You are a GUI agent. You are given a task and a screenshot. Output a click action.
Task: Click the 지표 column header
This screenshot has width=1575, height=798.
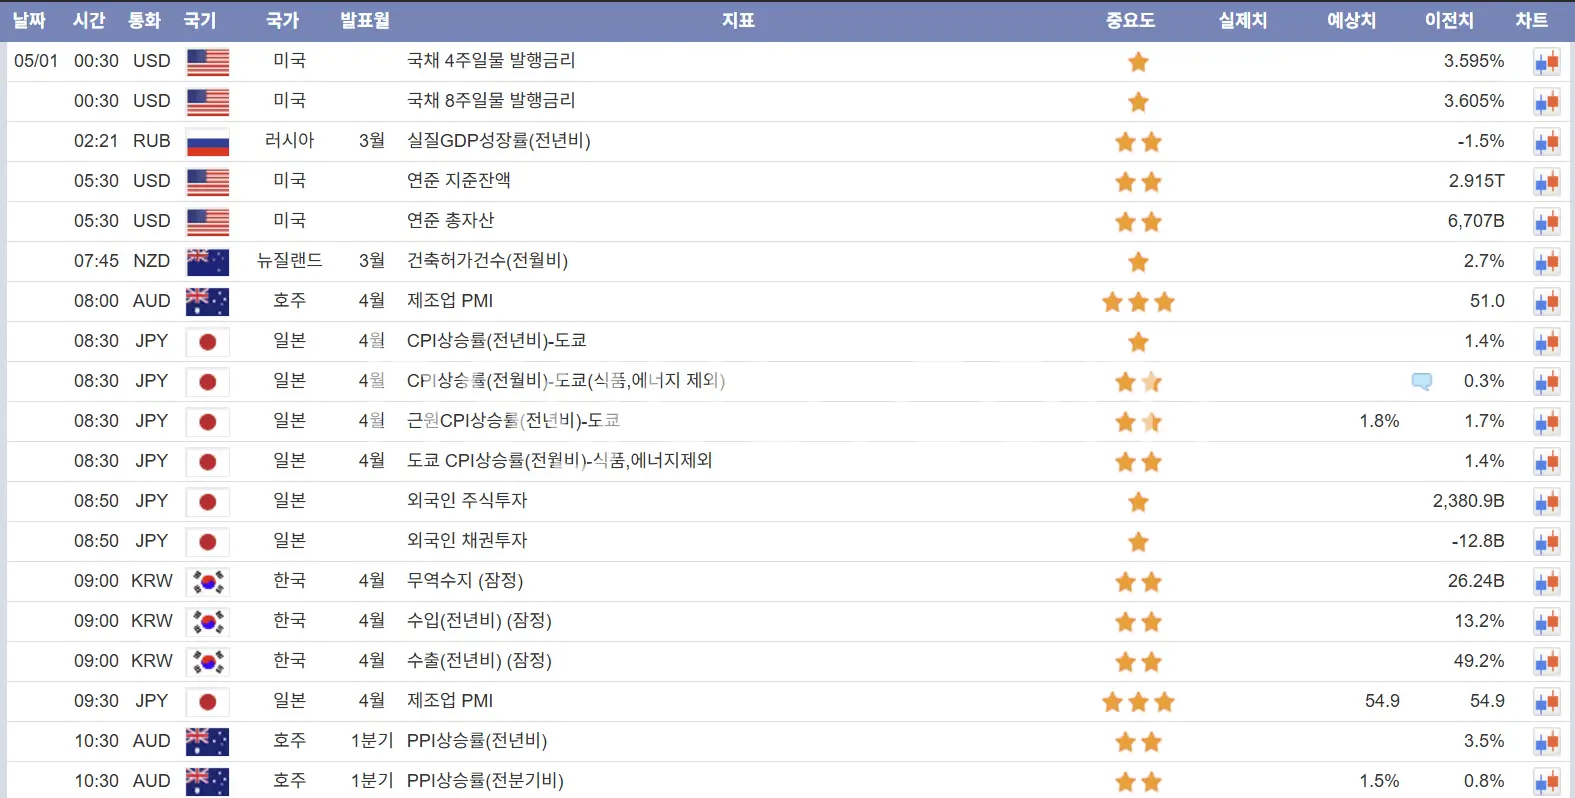click(x=738, y=20)
